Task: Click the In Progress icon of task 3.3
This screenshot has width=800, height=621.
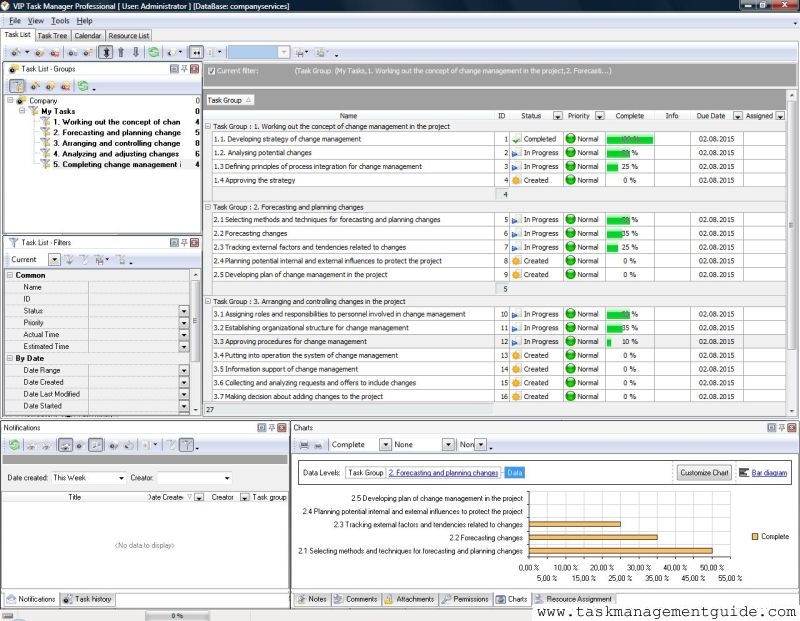Action: 516,342
